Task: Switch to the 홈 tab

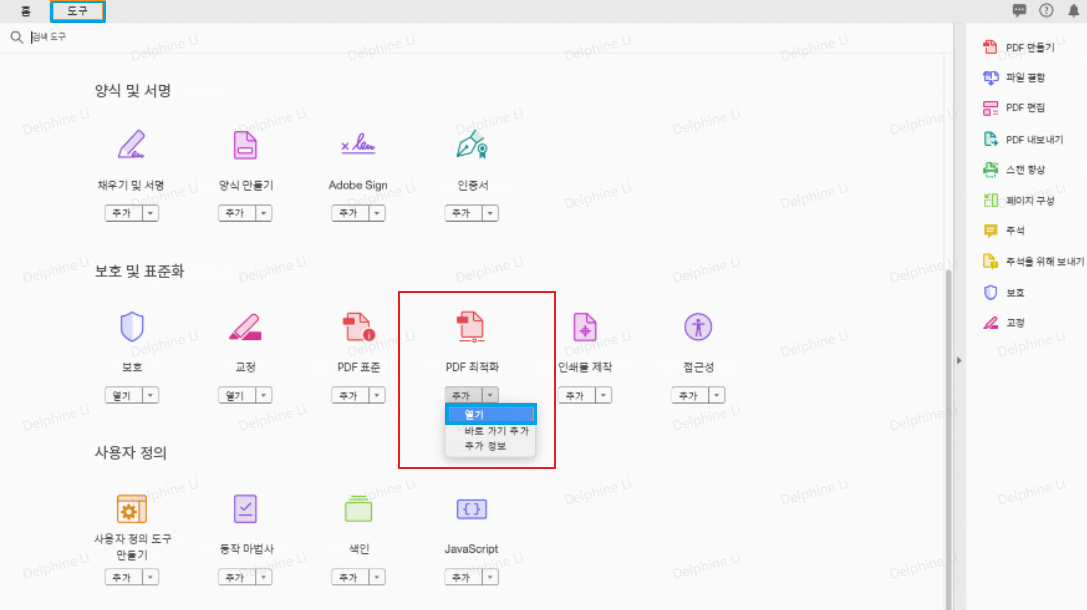Action: (25, 11)
